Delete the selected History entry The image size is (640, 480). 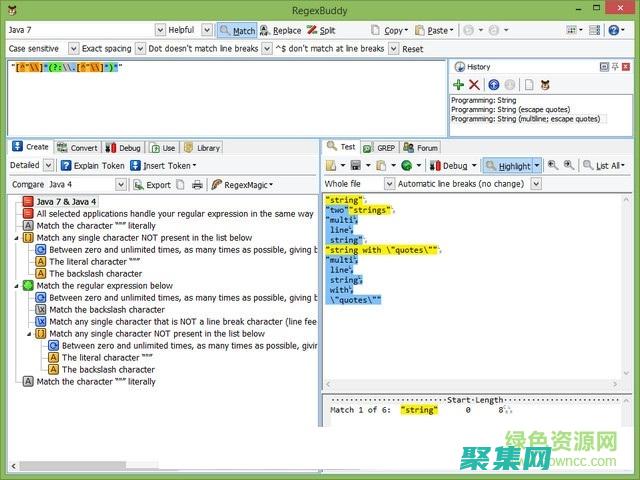(x=474, y=85)
